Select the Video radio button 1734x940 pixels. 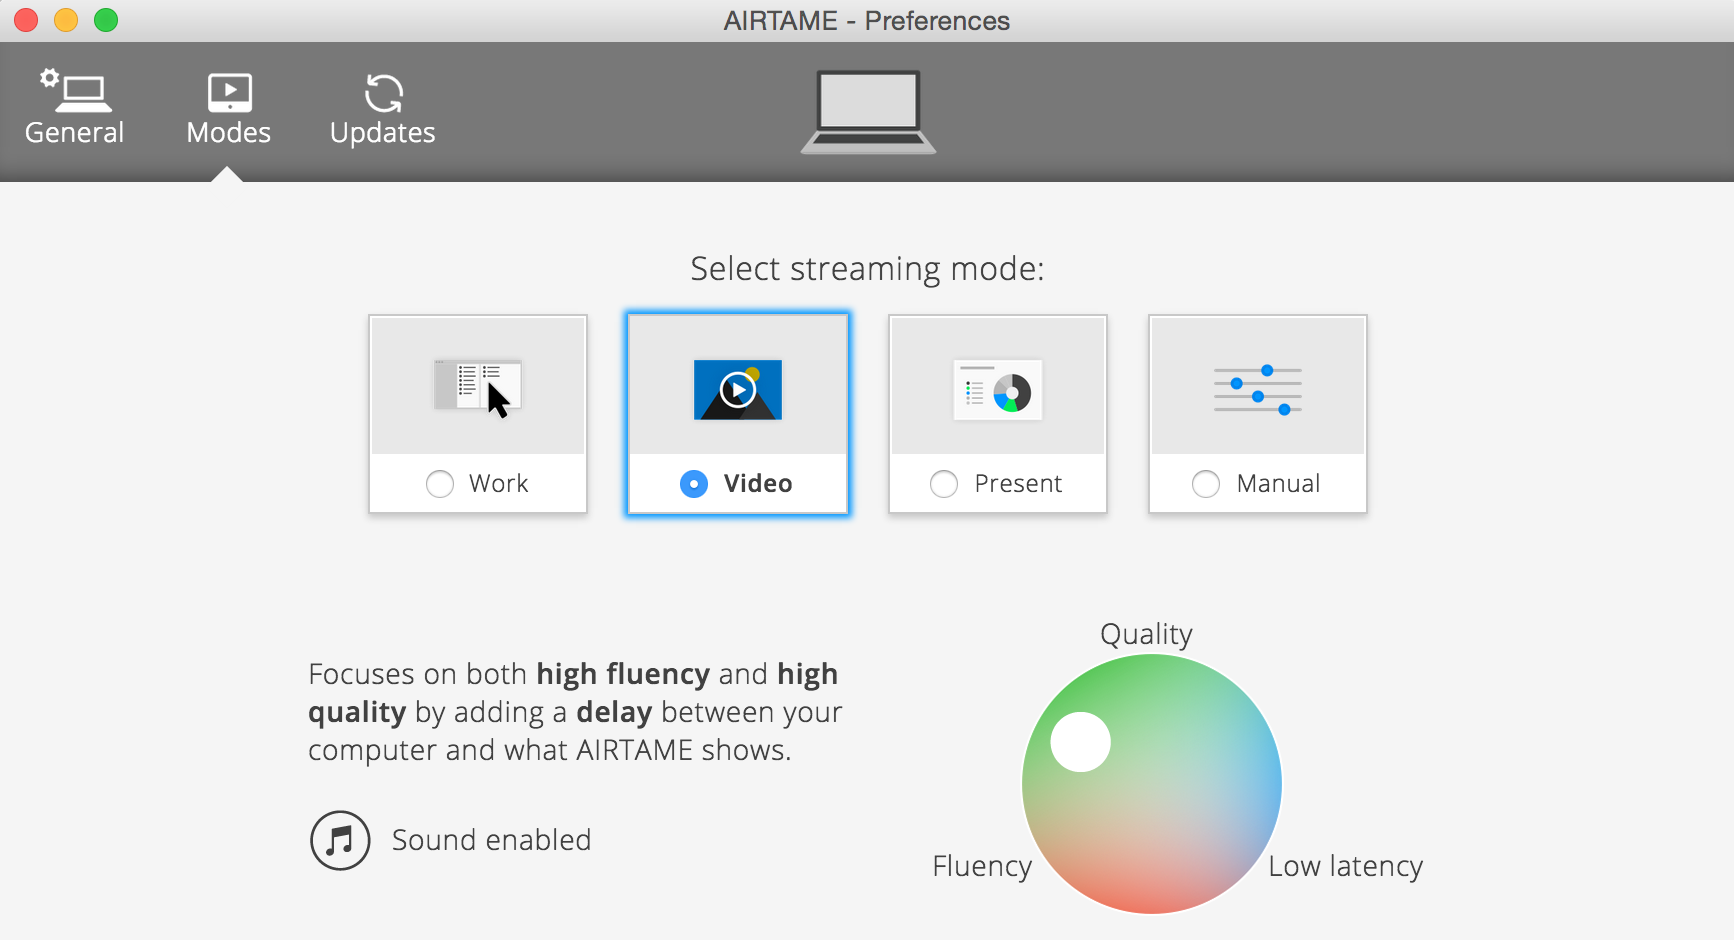[x=694, y=484]
